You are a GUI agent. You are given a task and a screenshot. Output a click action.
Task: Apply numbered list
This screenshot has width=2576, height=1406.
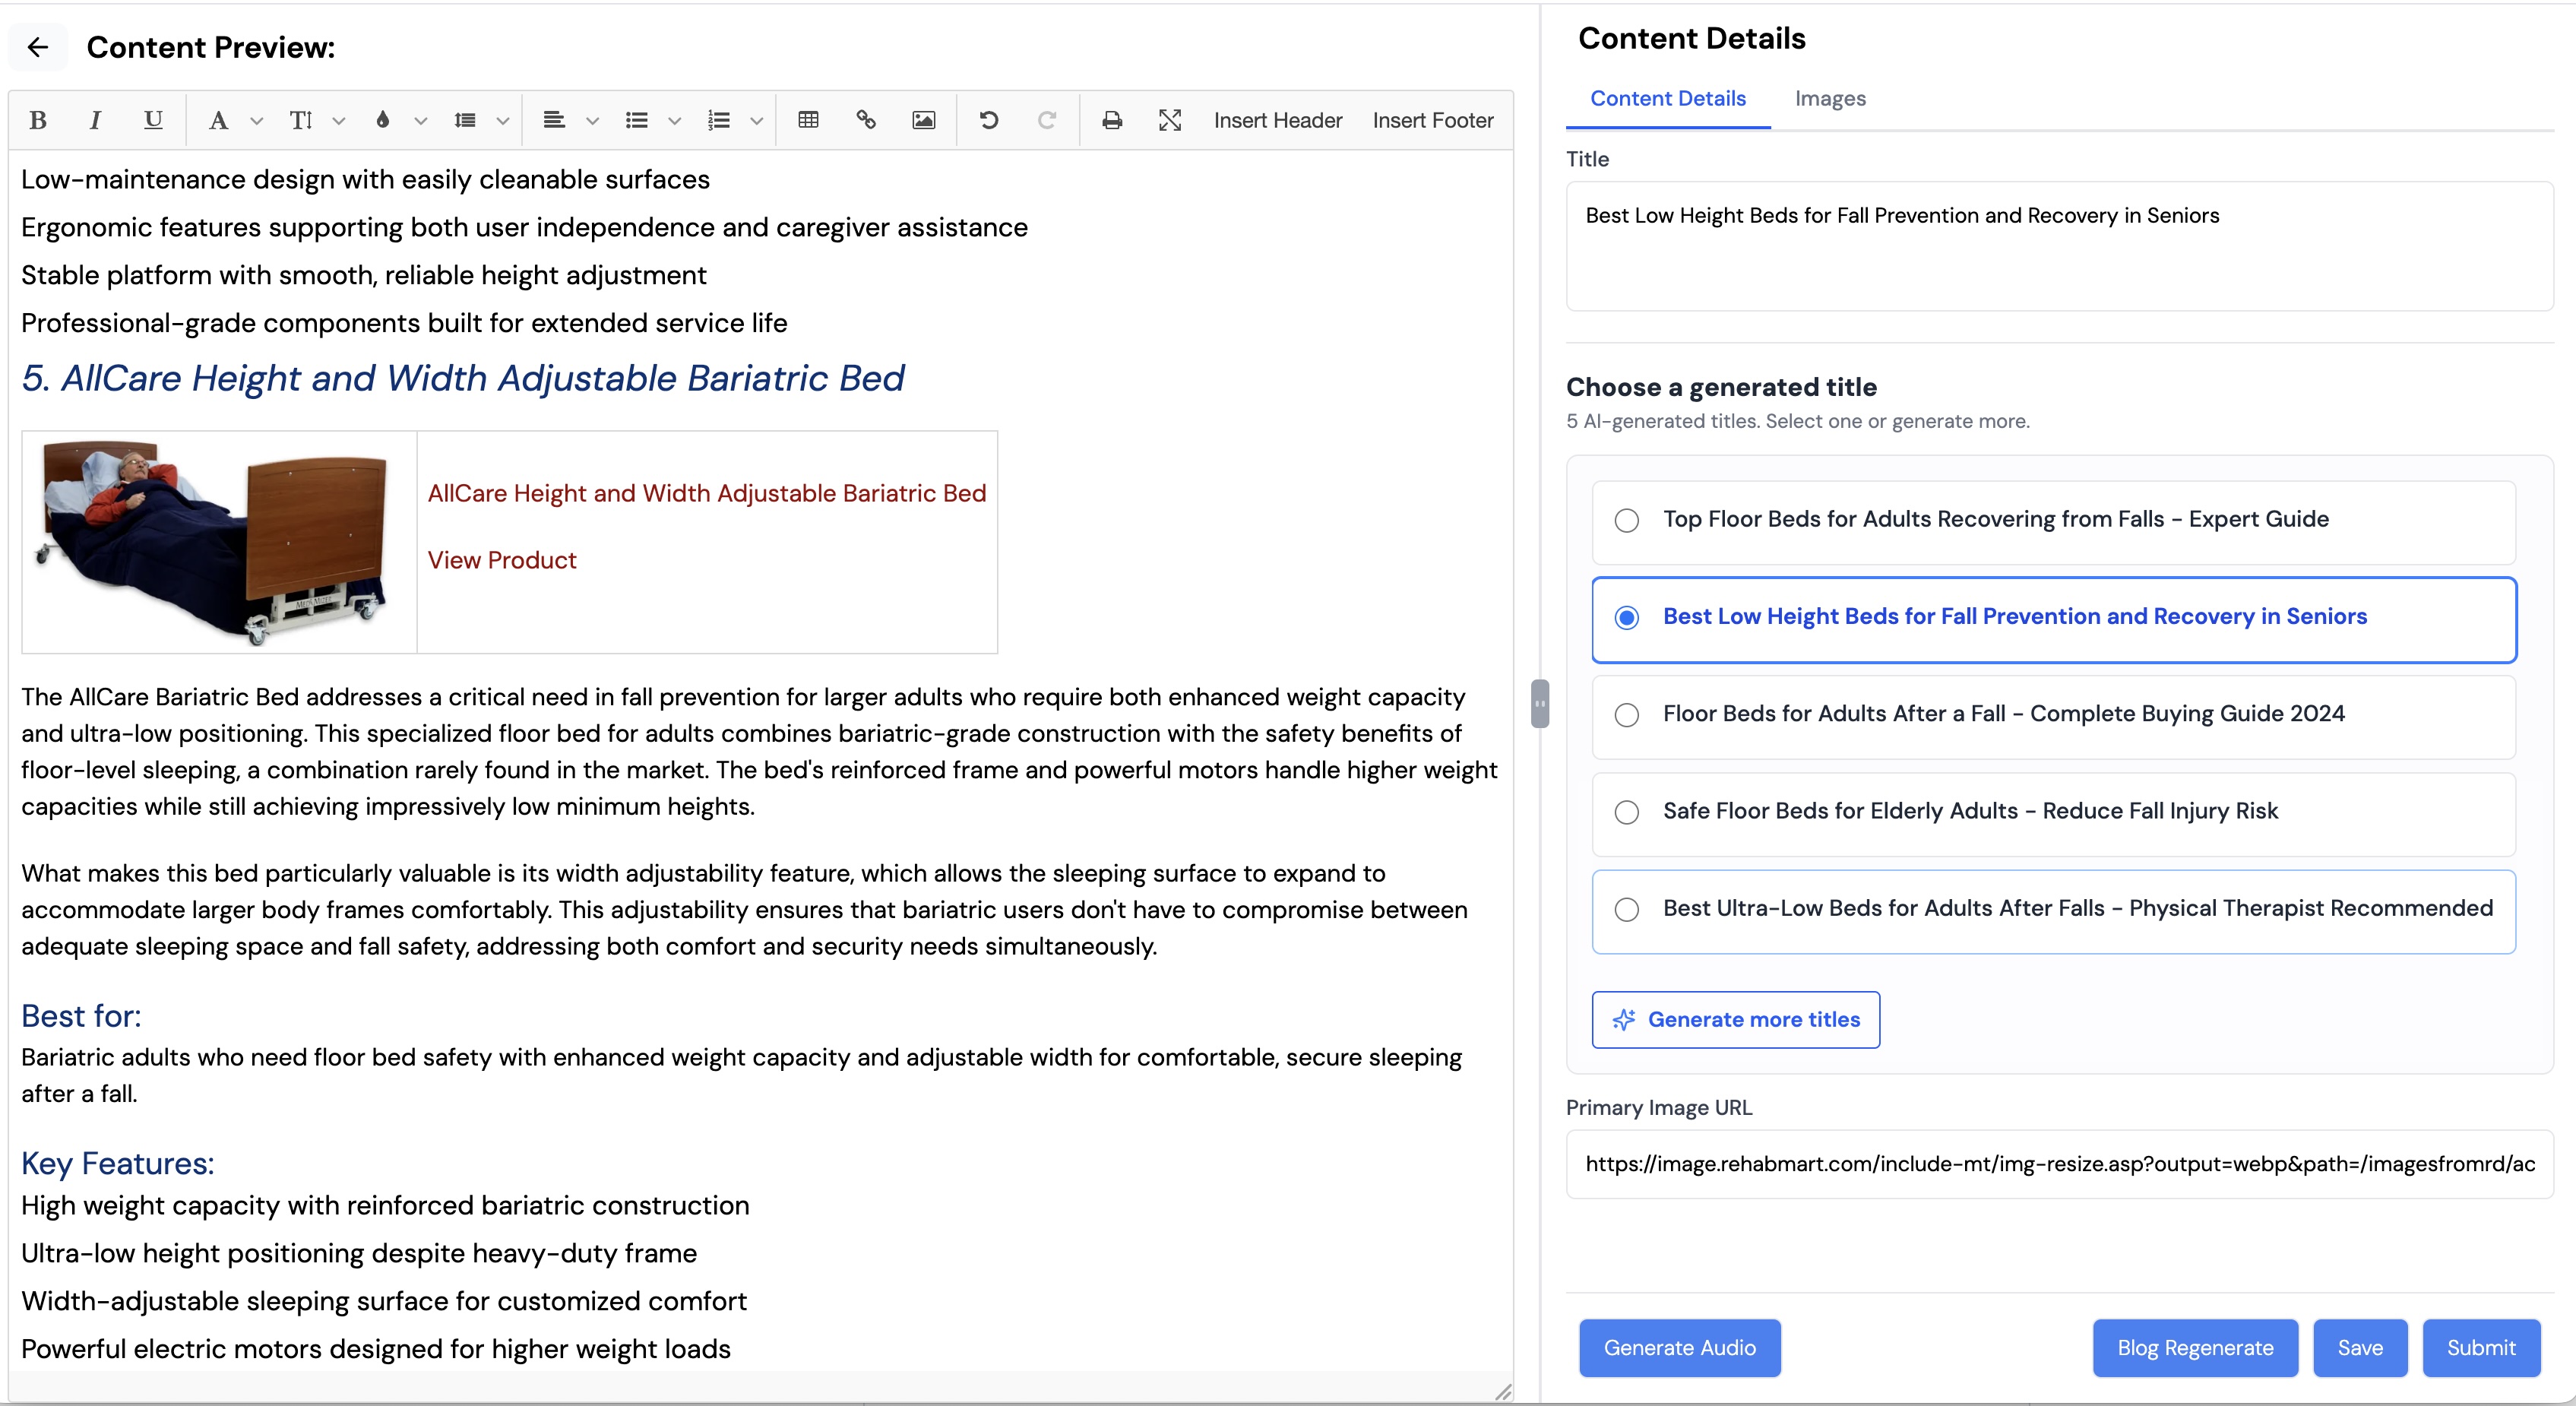tap(719, 120)
